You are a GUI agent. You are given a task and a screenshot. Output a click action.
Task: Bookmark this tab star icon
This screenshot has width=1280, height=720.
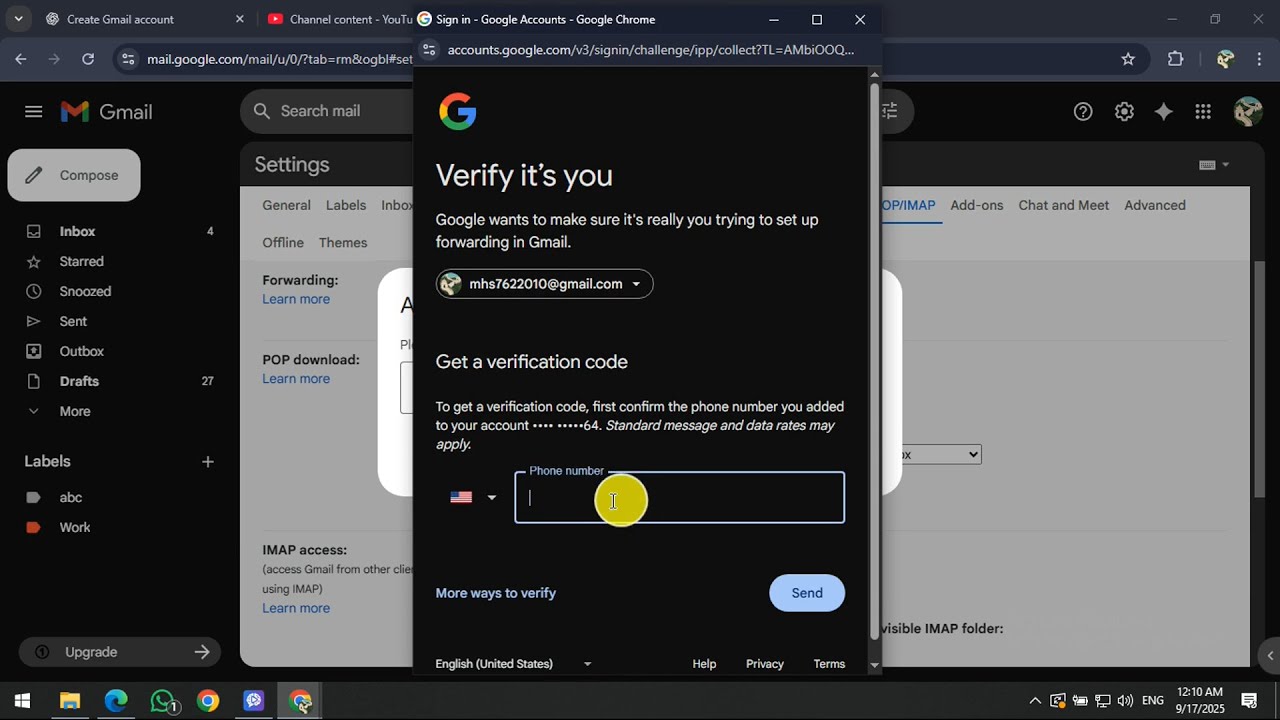pos(1128,59)
